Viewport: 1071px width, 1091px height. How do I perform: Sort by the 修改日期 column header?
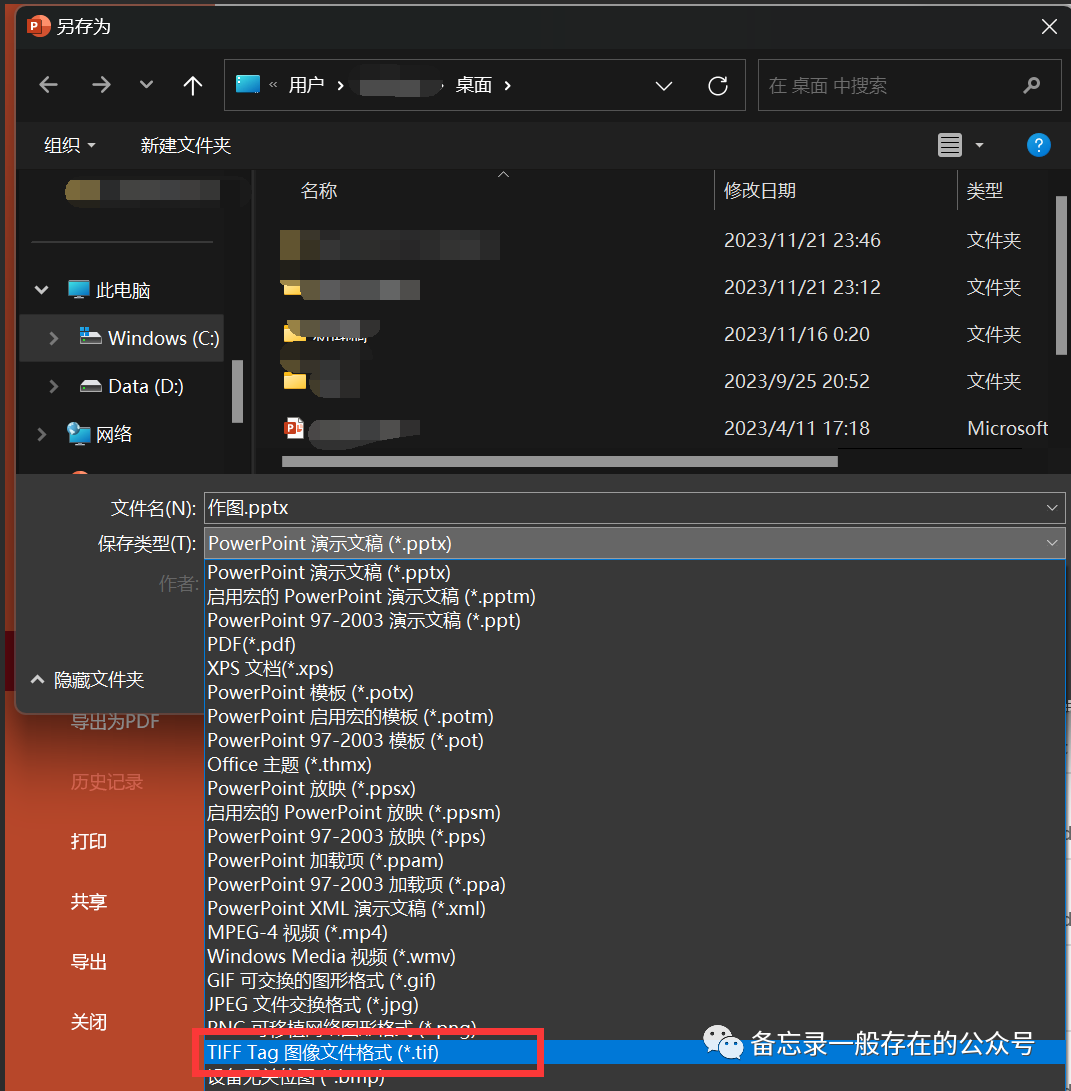tap(759, 191)
